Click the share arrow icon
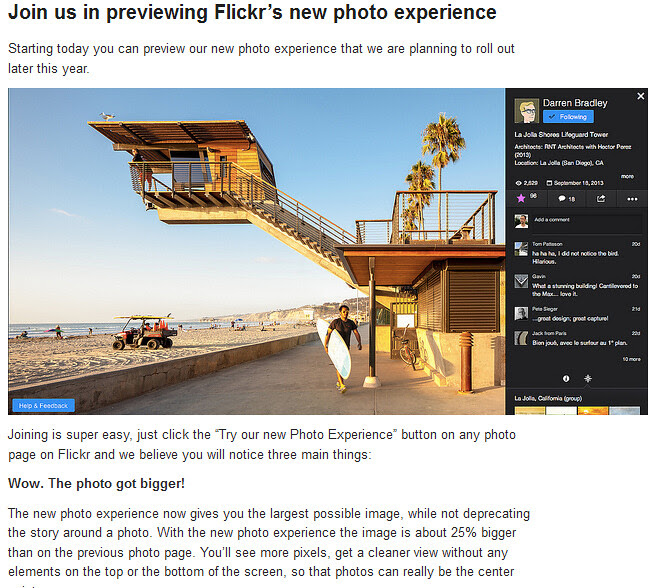The image size is (659, 588). tap(601, 198)
